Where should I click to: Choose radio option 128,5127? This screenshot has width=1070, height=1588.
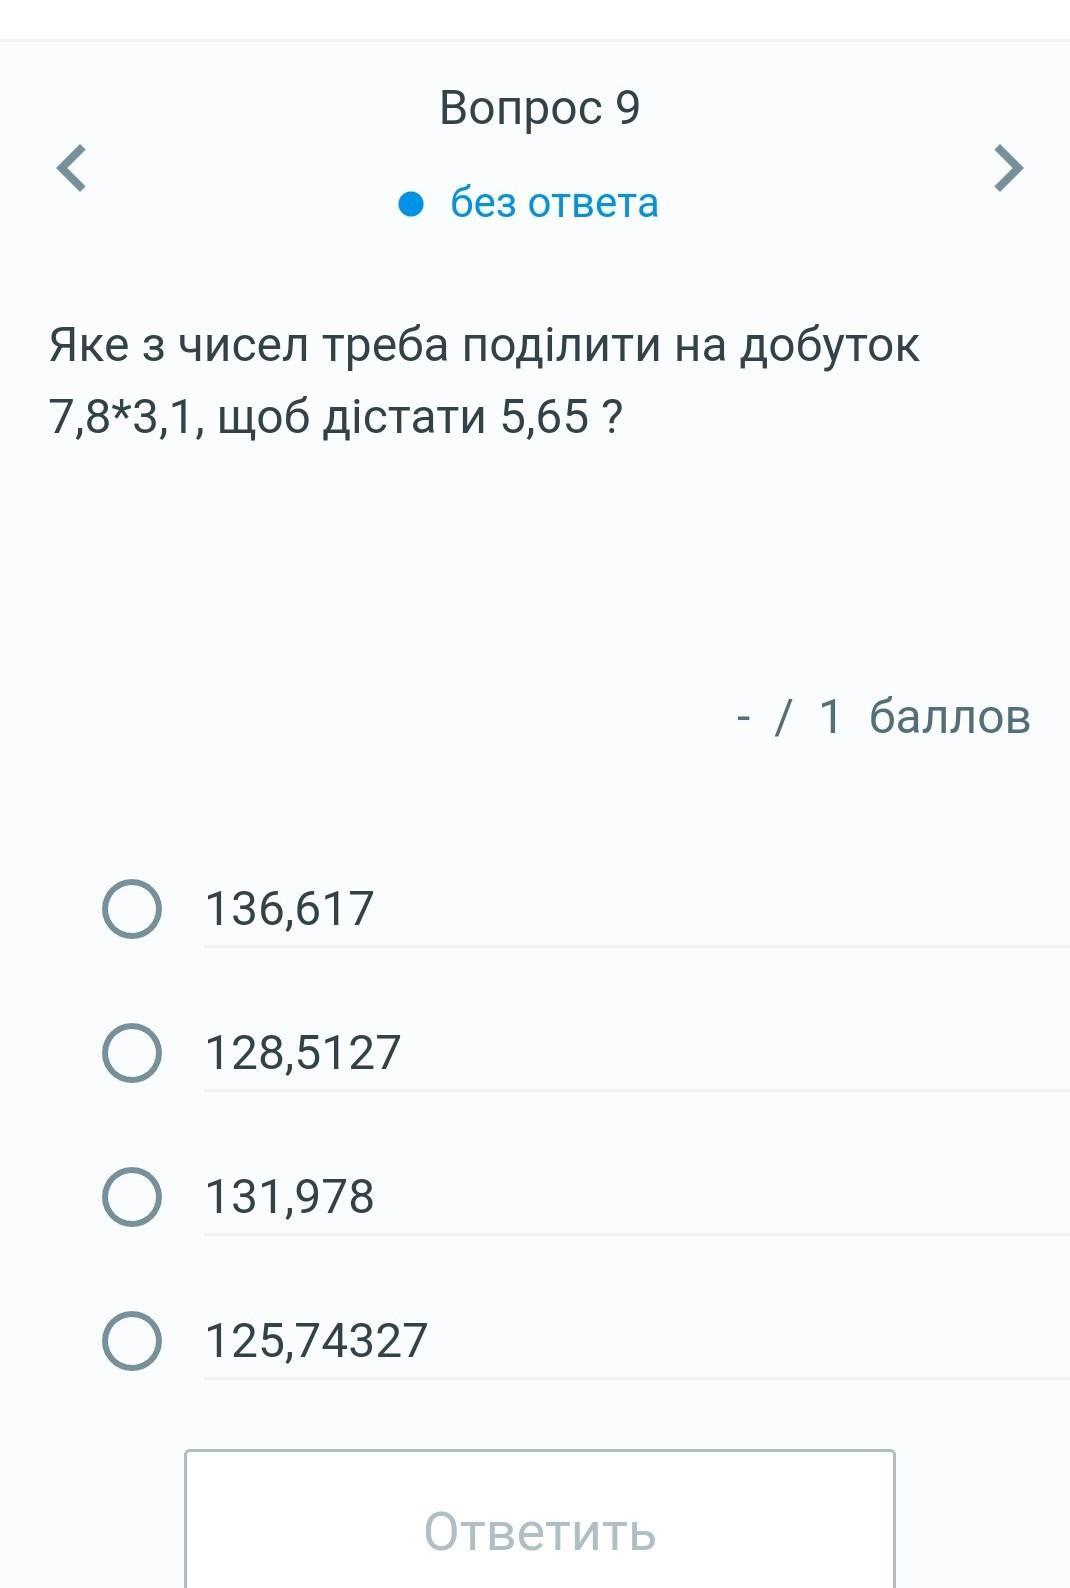(x=132, y=1053)
